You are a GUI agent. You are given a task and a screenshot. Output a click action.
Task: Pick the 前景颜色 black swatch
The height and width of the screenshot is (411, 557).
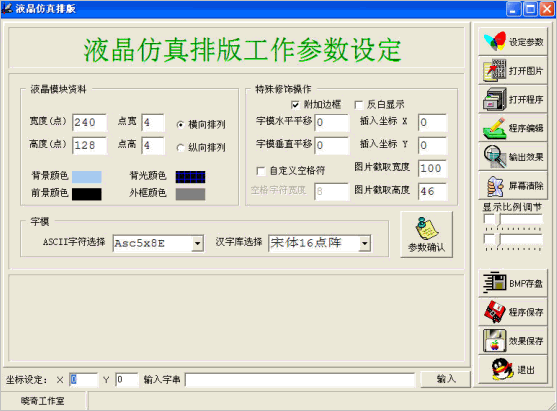87,194
